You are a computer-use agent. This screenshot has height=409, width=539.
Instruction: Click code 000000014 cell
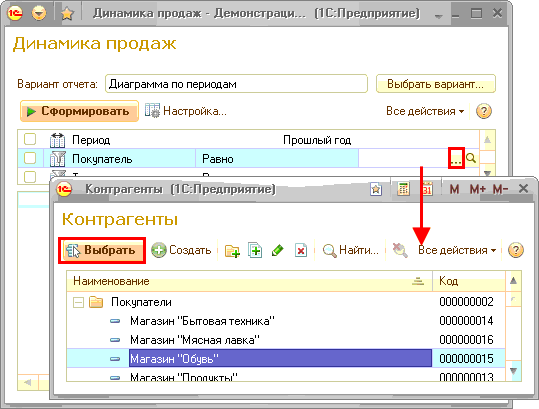[466, 321]
